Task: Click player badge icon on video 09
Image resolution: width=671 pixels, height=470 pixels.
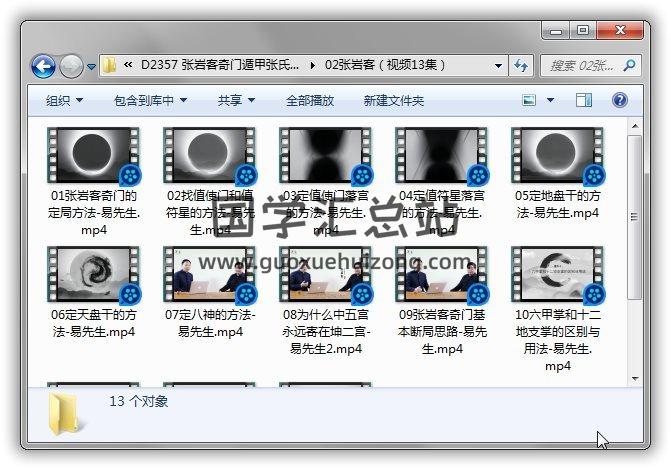Action: pyautogui.click(x=478, y=294)
